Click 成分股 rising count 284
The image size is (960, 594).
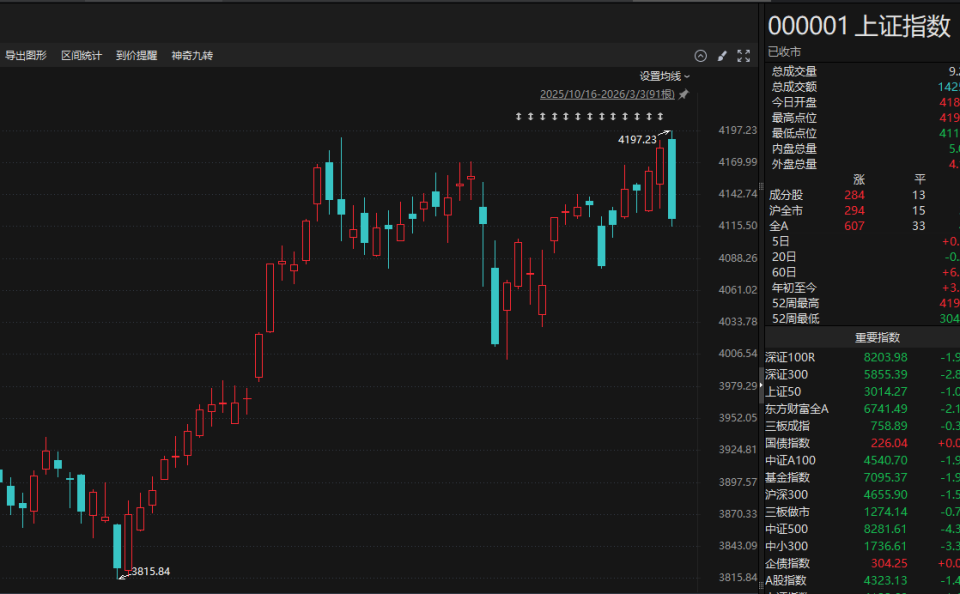854,195
